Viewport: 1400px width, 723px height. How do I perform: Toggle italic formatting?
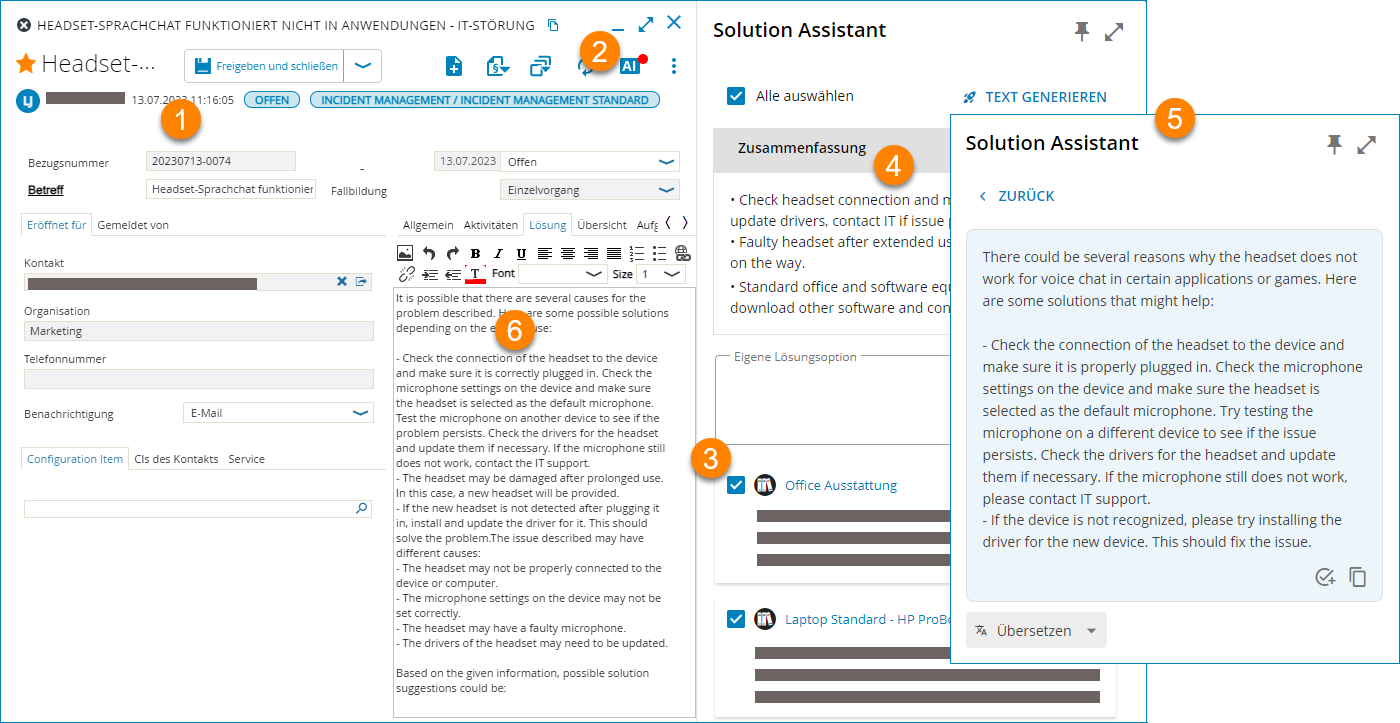click(498, 253)
